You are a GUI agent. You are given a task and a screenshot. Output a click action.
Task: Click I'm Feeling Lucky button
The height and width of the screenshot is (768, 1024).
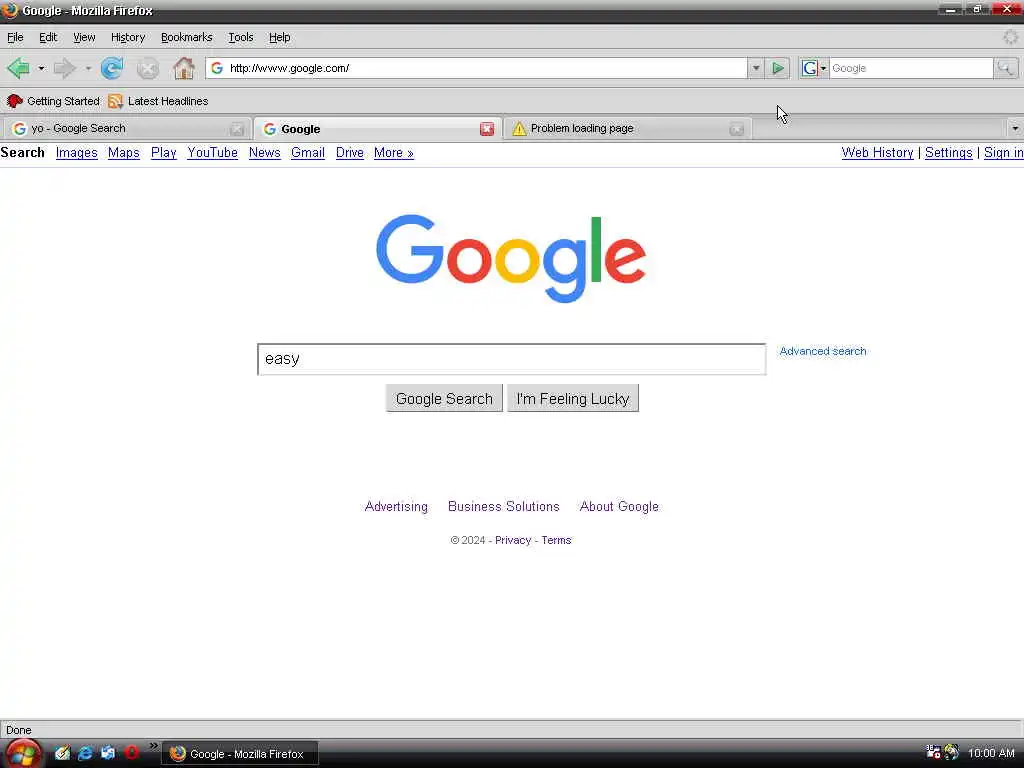tap(573, 398)
